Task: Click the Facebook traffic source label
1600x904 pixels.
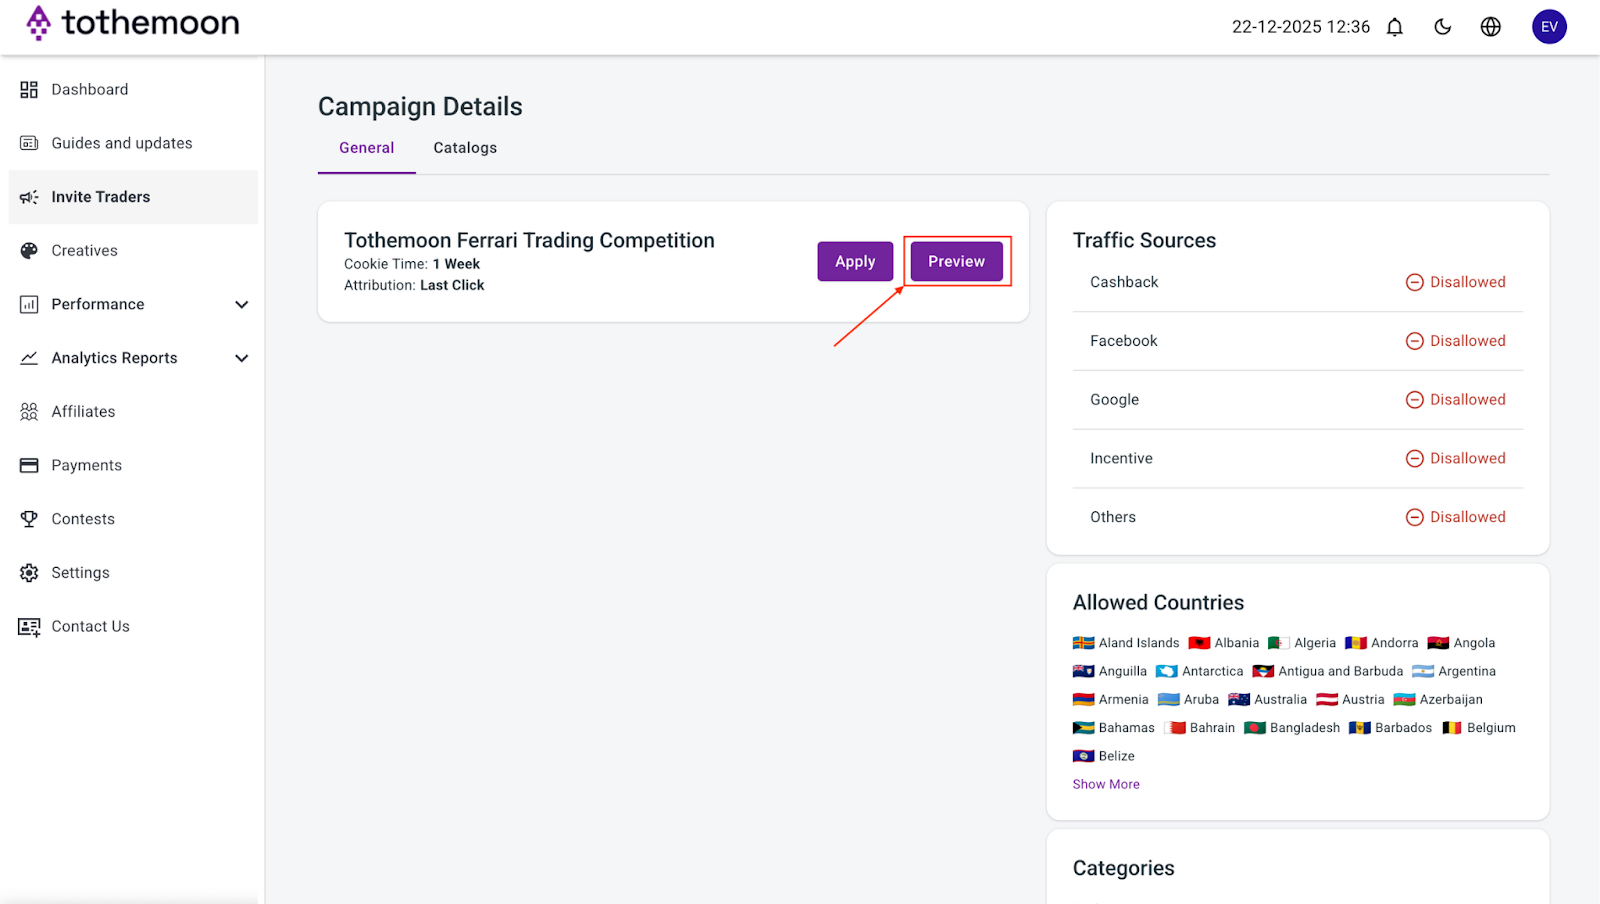Action: pyautogui.click(x=1124, y=341)
